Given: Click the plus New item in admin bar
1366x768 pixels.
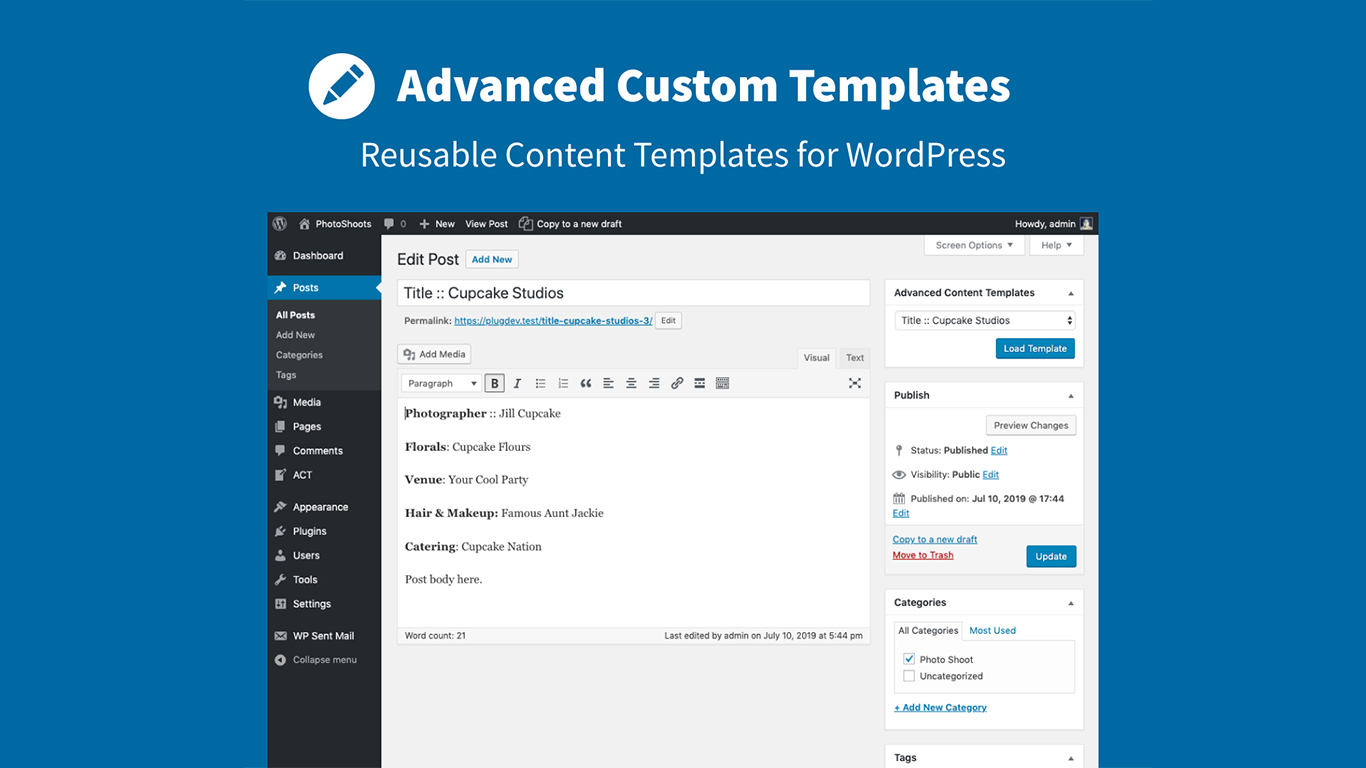Looking at the screenshot, I should point(437,224).
